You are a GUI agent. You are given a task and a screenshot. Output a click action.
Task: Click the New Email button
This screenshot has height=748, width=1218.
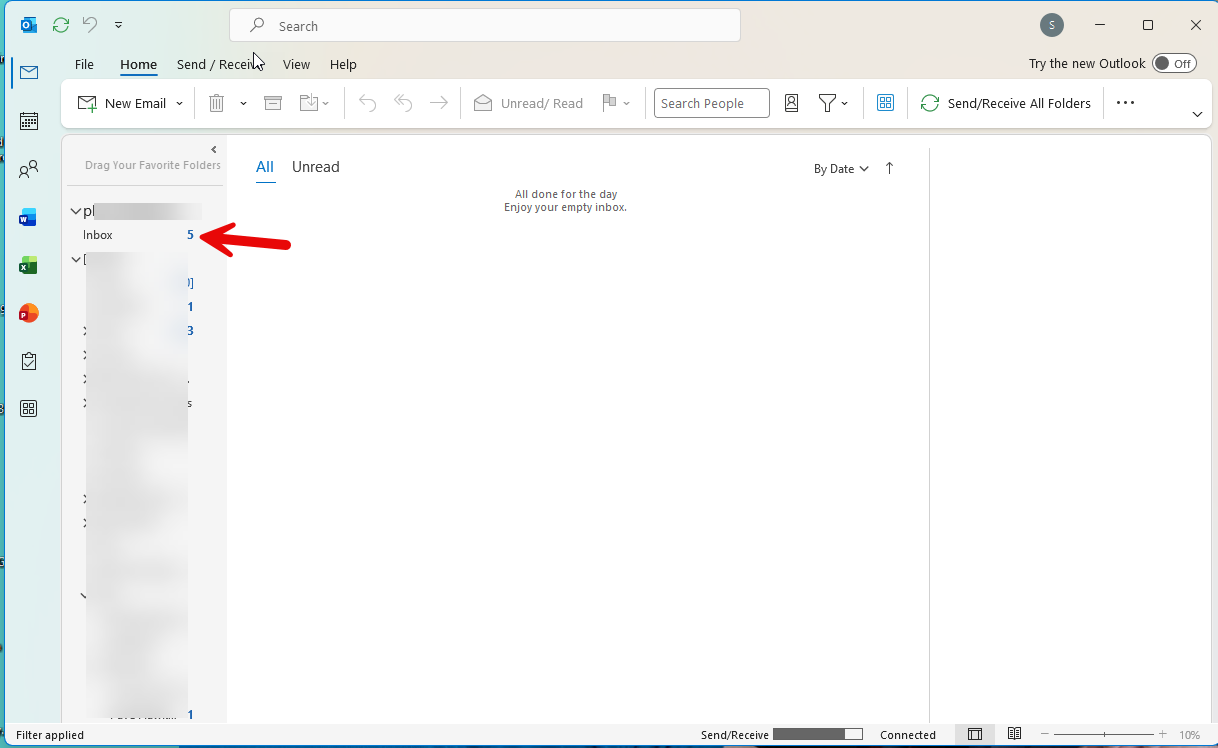click(x=122, y=103)
